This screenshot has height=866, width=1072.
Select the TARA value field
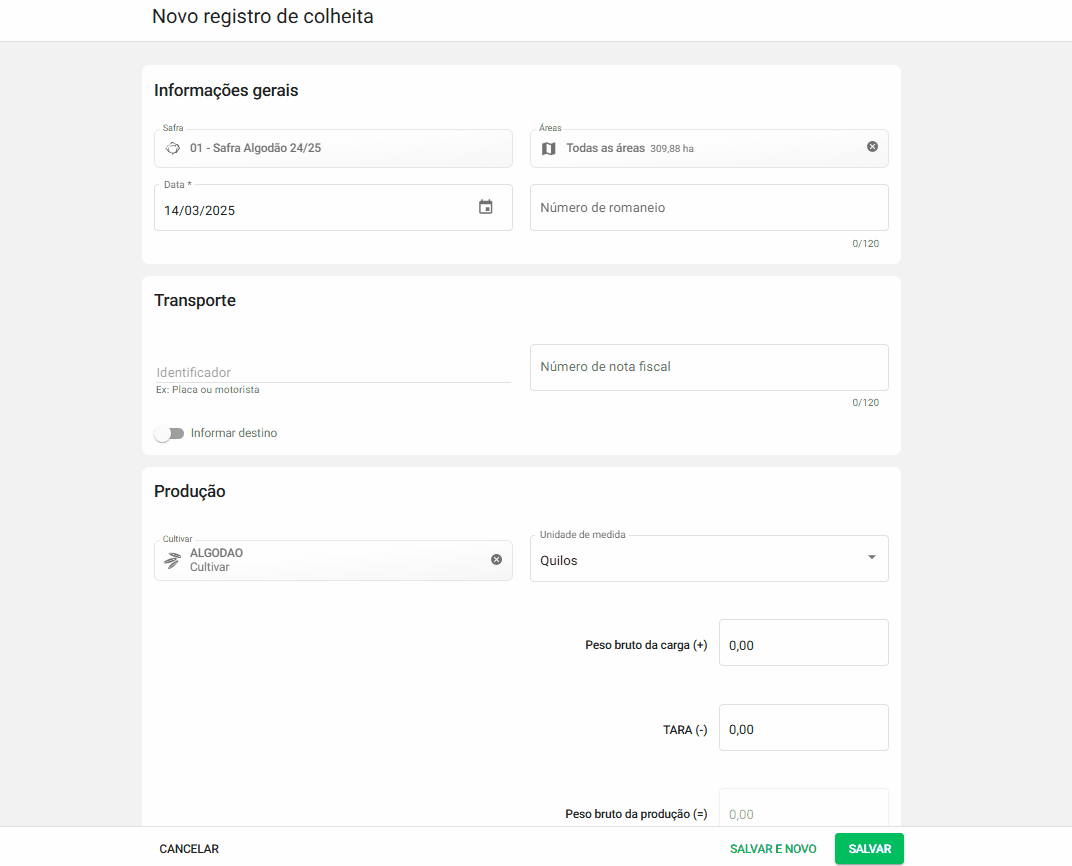[803, 728]
